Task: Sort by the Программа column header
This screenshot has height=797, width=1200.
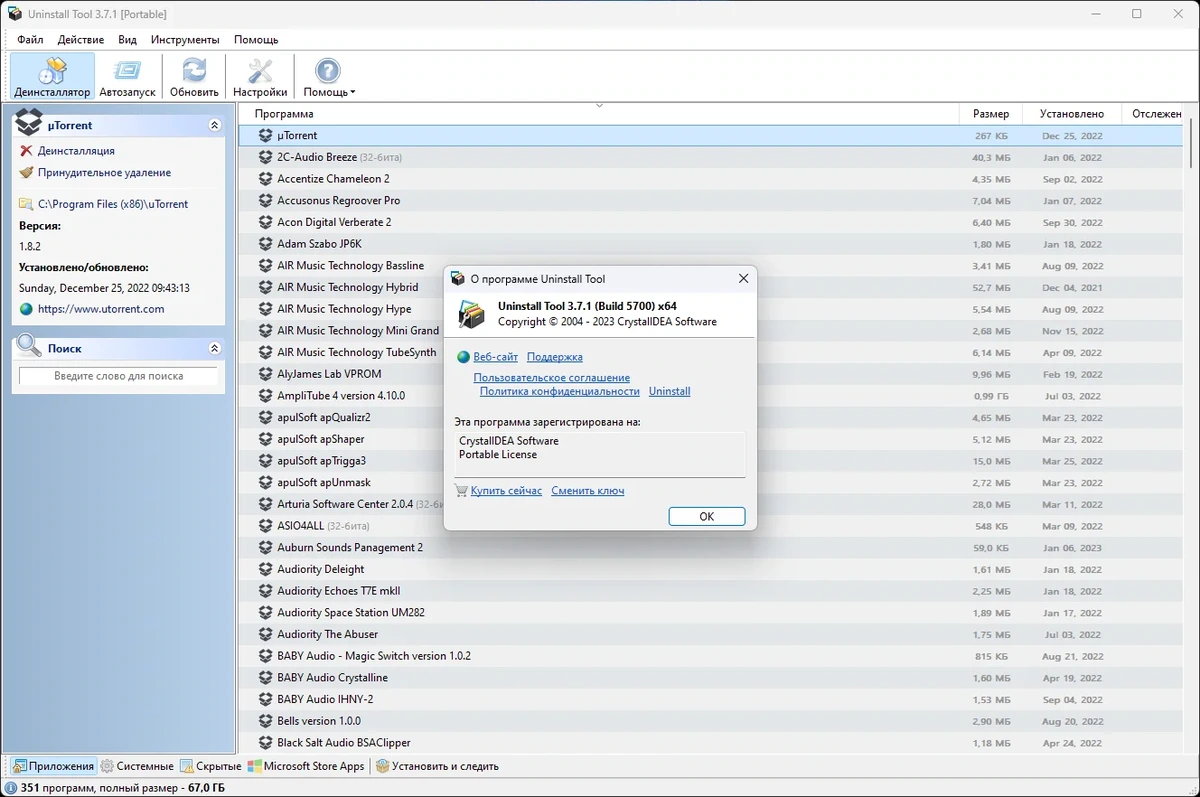Action: 598,114
